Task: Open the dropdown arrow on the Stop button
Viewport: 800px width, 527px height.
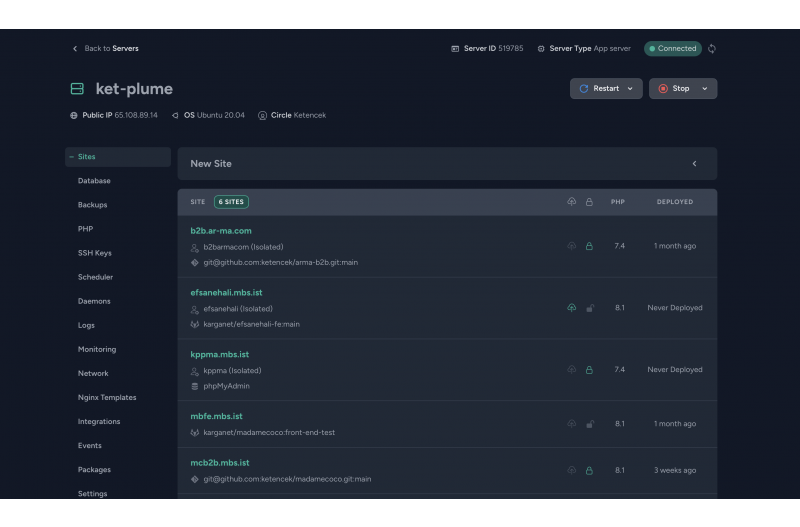Action: tap(705, 89)
